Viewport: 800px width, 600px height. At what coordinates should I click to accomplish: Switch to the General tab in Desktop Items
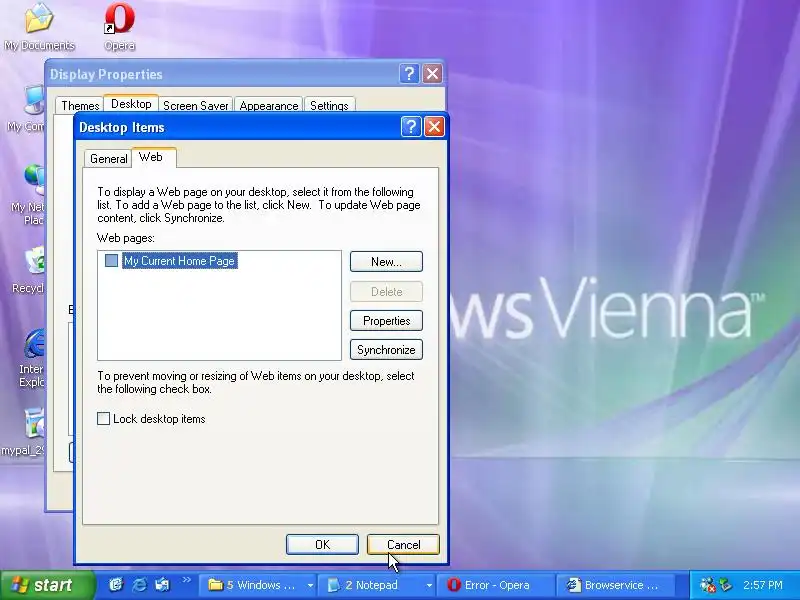click(x=108, y=159)
